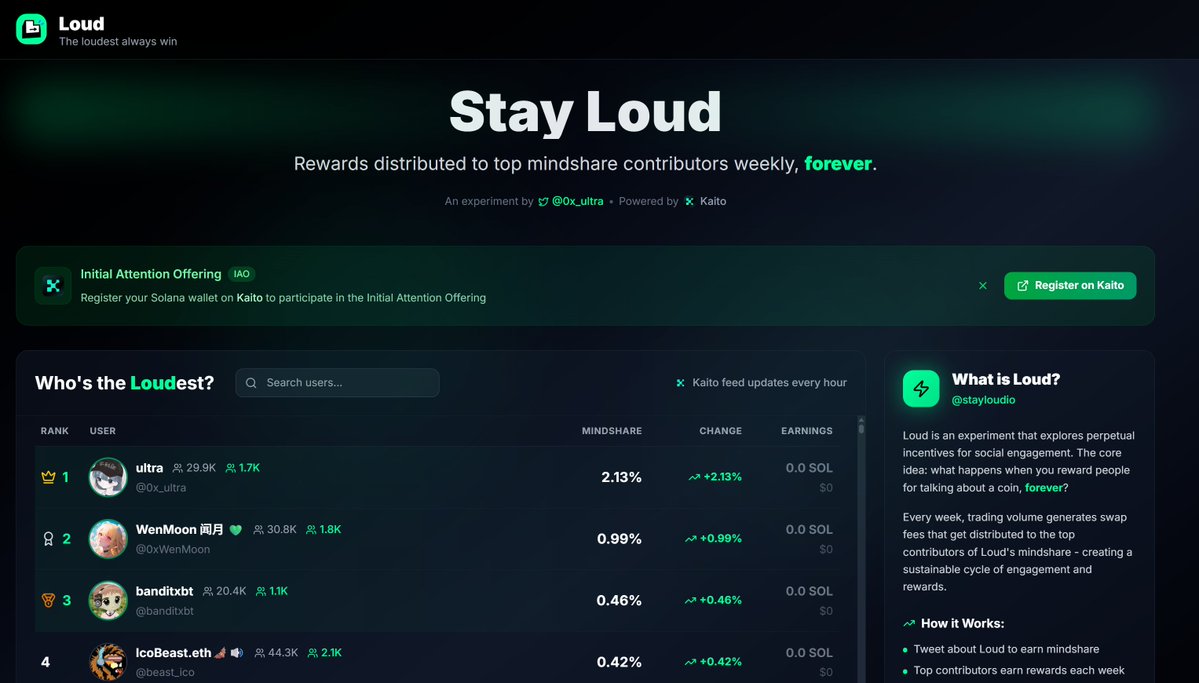Viewport: 1199px width, 683px height.
Task: Click the bronze medal icon for rank 3
Action: click(x=48, y=600)
